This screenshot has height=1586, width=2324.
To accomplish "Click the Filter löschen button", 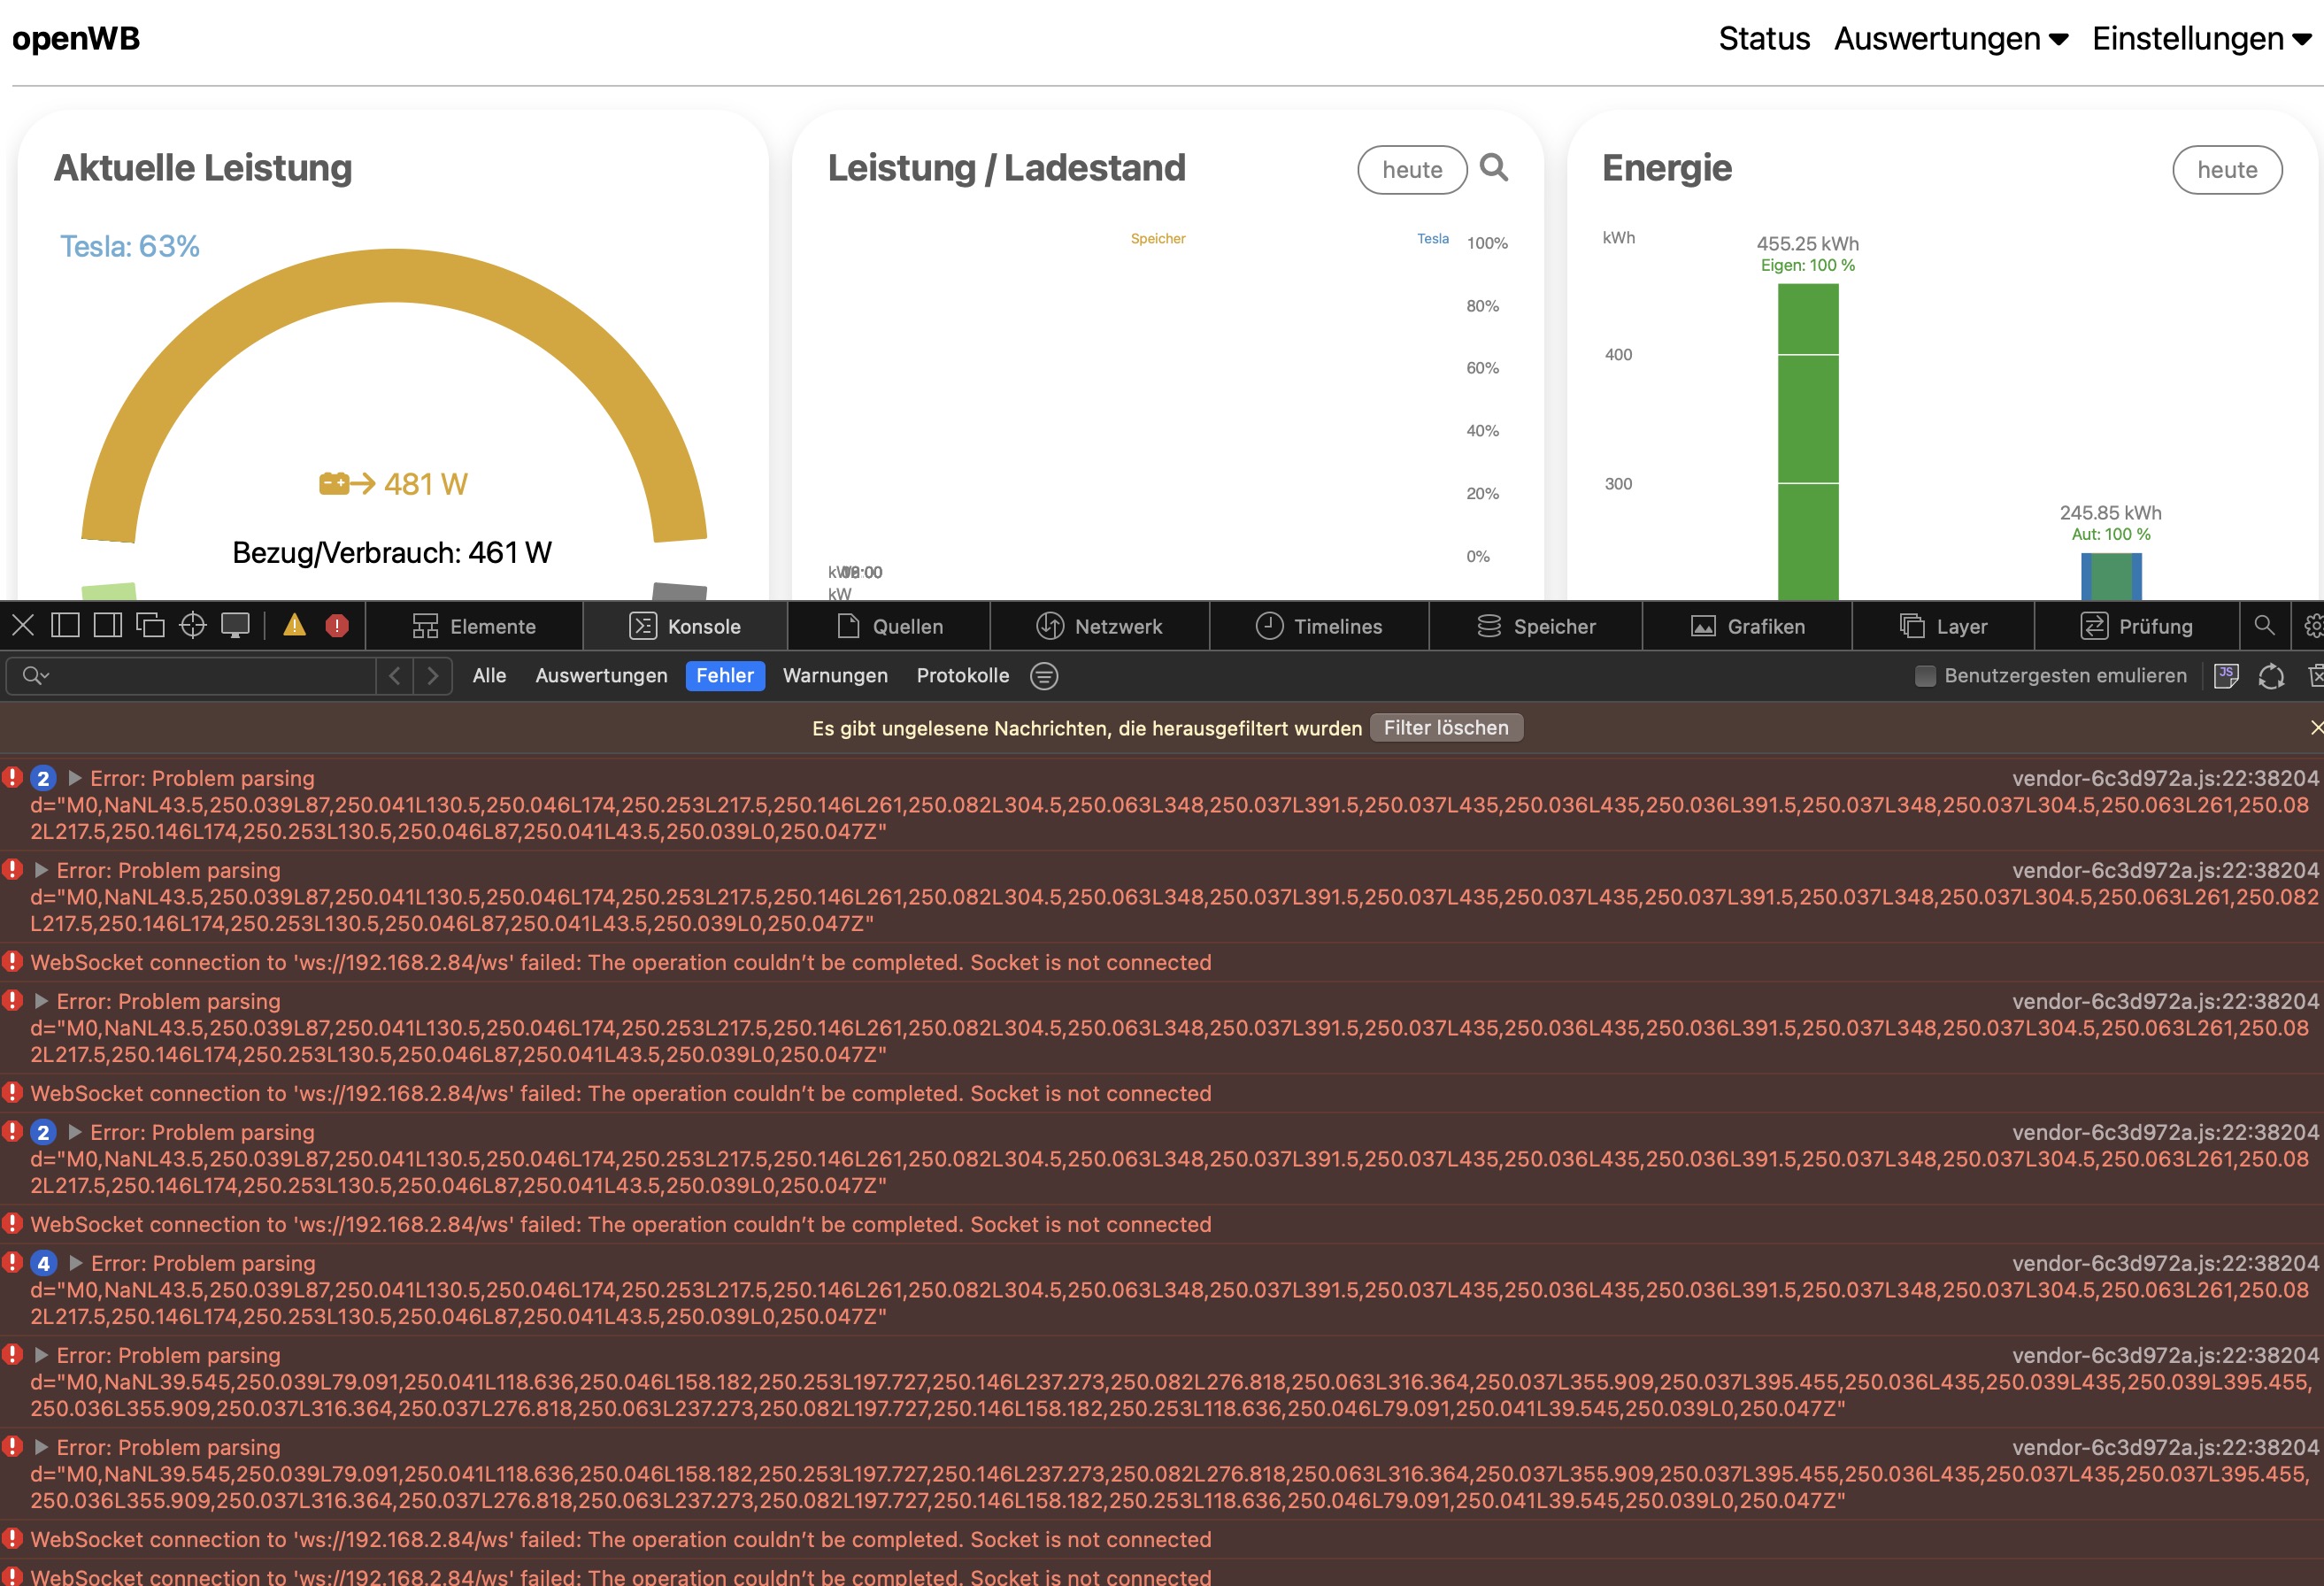I will click(x=1445, y=728).
